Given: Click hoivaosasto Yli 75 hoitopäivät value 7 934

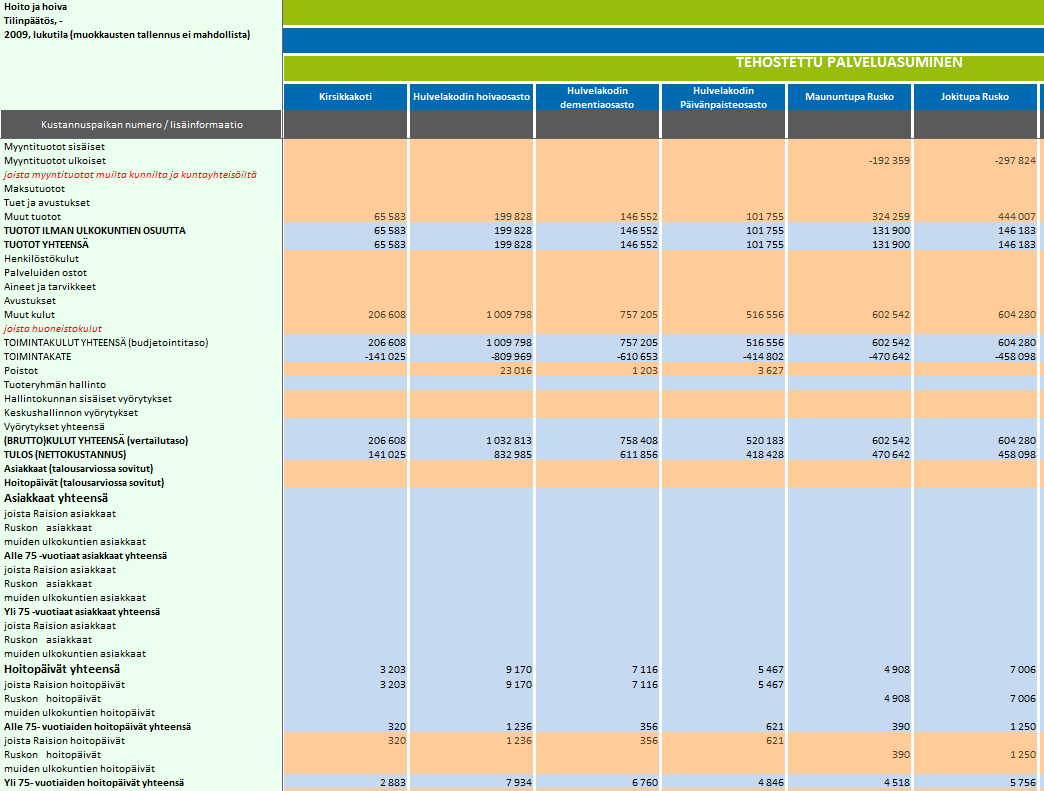Looking at the screenshot, I should (x=519, y=782).
